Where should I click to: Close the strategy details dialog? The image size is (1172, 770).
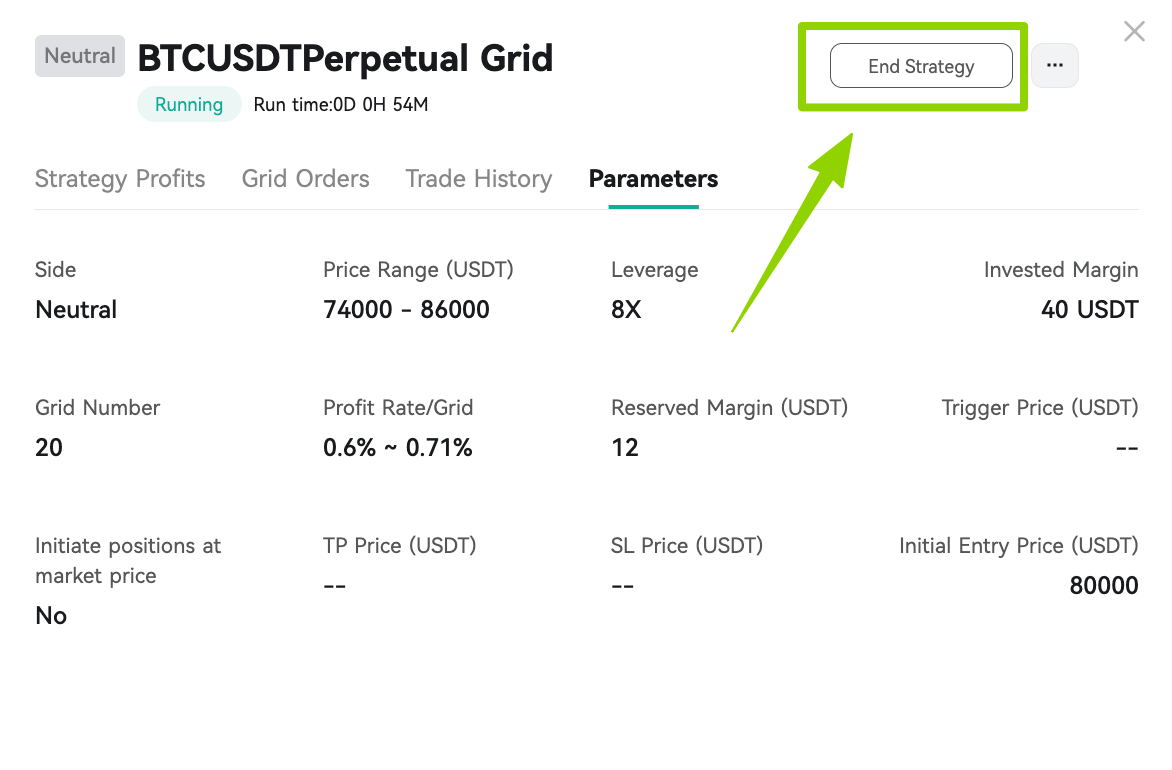(x=1134, y=31)
